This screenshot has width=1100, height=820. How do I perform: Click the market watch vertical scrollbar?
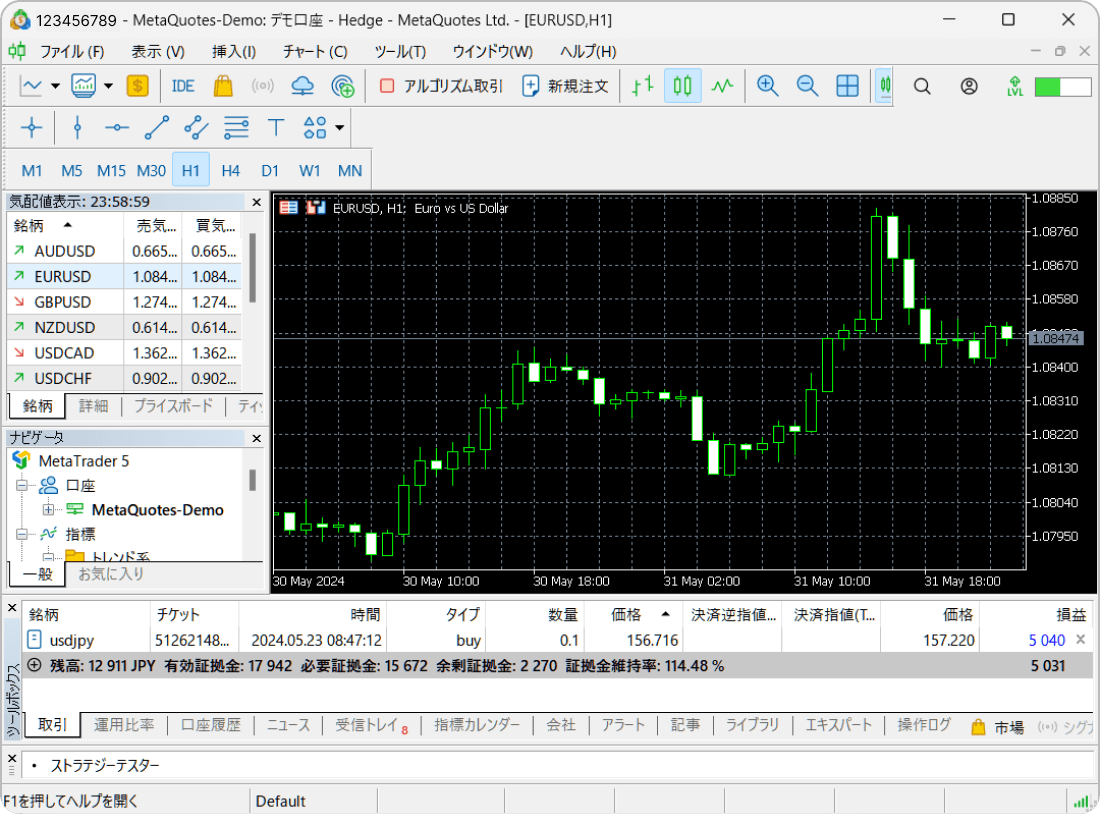coord(253,268)
